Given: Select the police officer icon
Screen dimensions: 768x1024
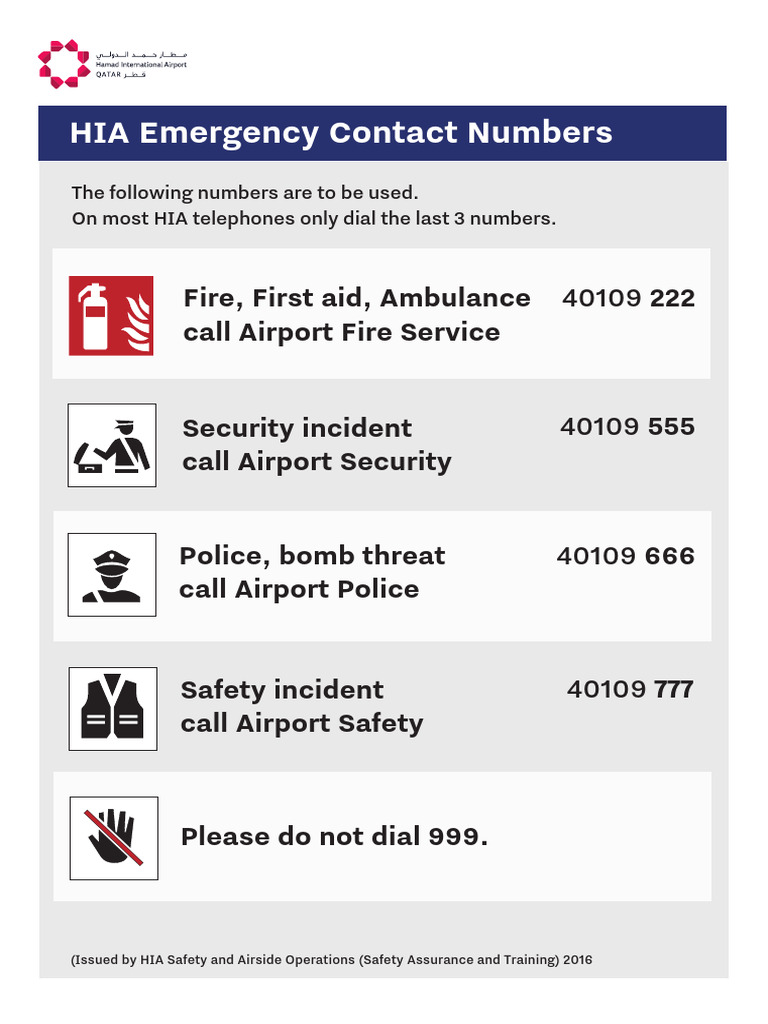Looking at the screenshot, I should tap(112, 575).
